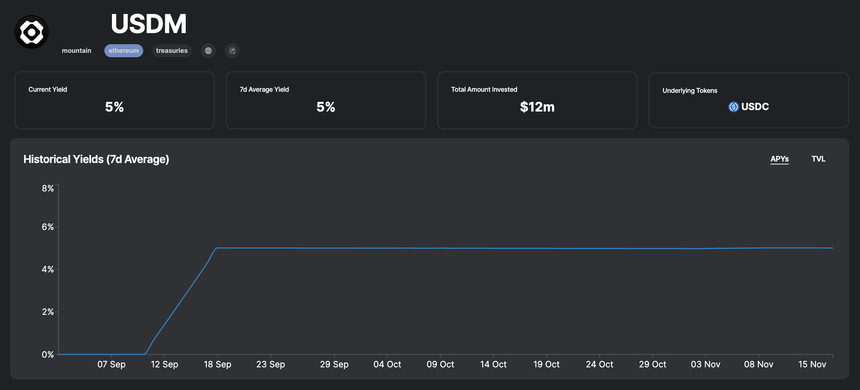
Task: Click the Current Yield card
Action: point(114,100)
